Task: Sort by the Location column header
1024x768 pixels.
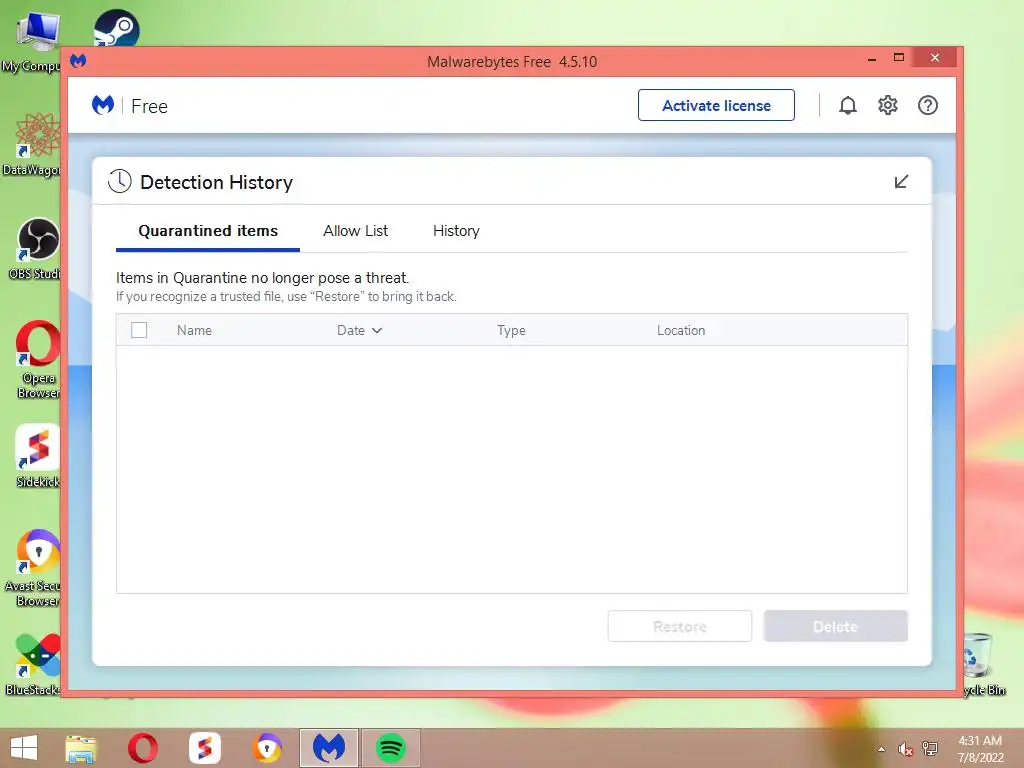Action: [680, 330]
